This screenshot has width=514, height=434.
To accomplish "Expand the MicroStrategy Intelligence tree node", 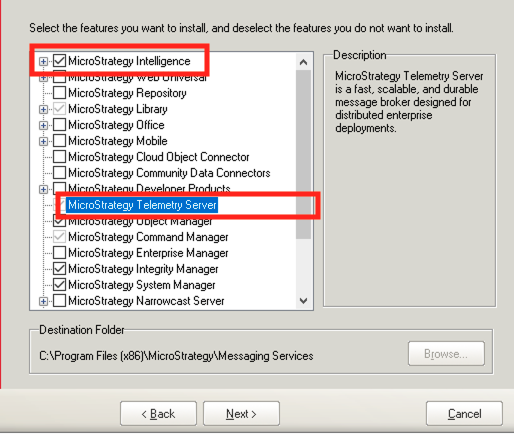I will point(43,61).
